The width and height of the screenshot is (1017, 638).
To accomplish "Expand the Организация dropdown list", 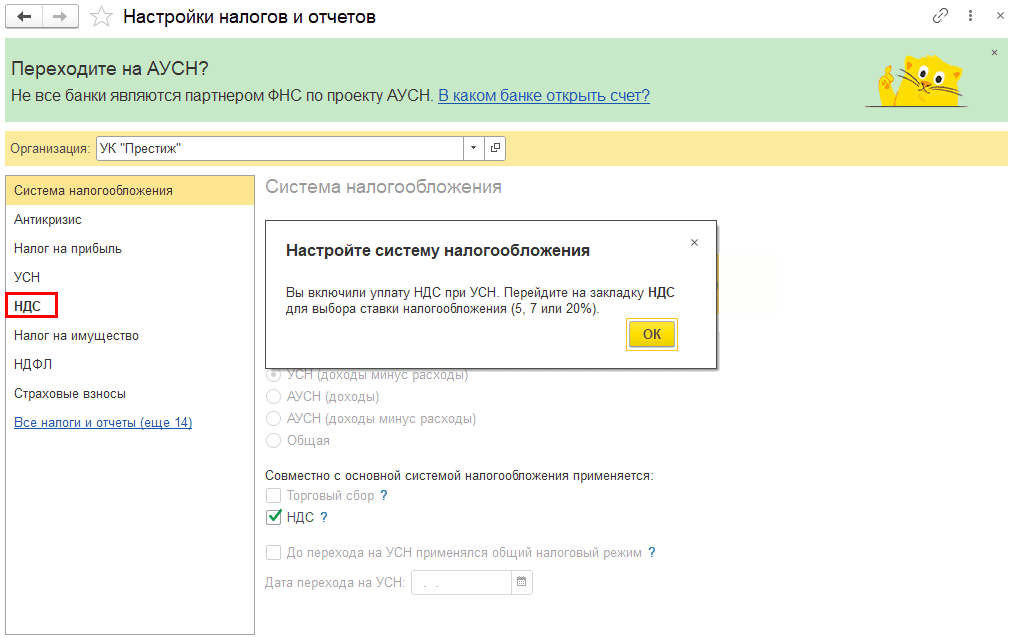I will (x=473, y=148).
